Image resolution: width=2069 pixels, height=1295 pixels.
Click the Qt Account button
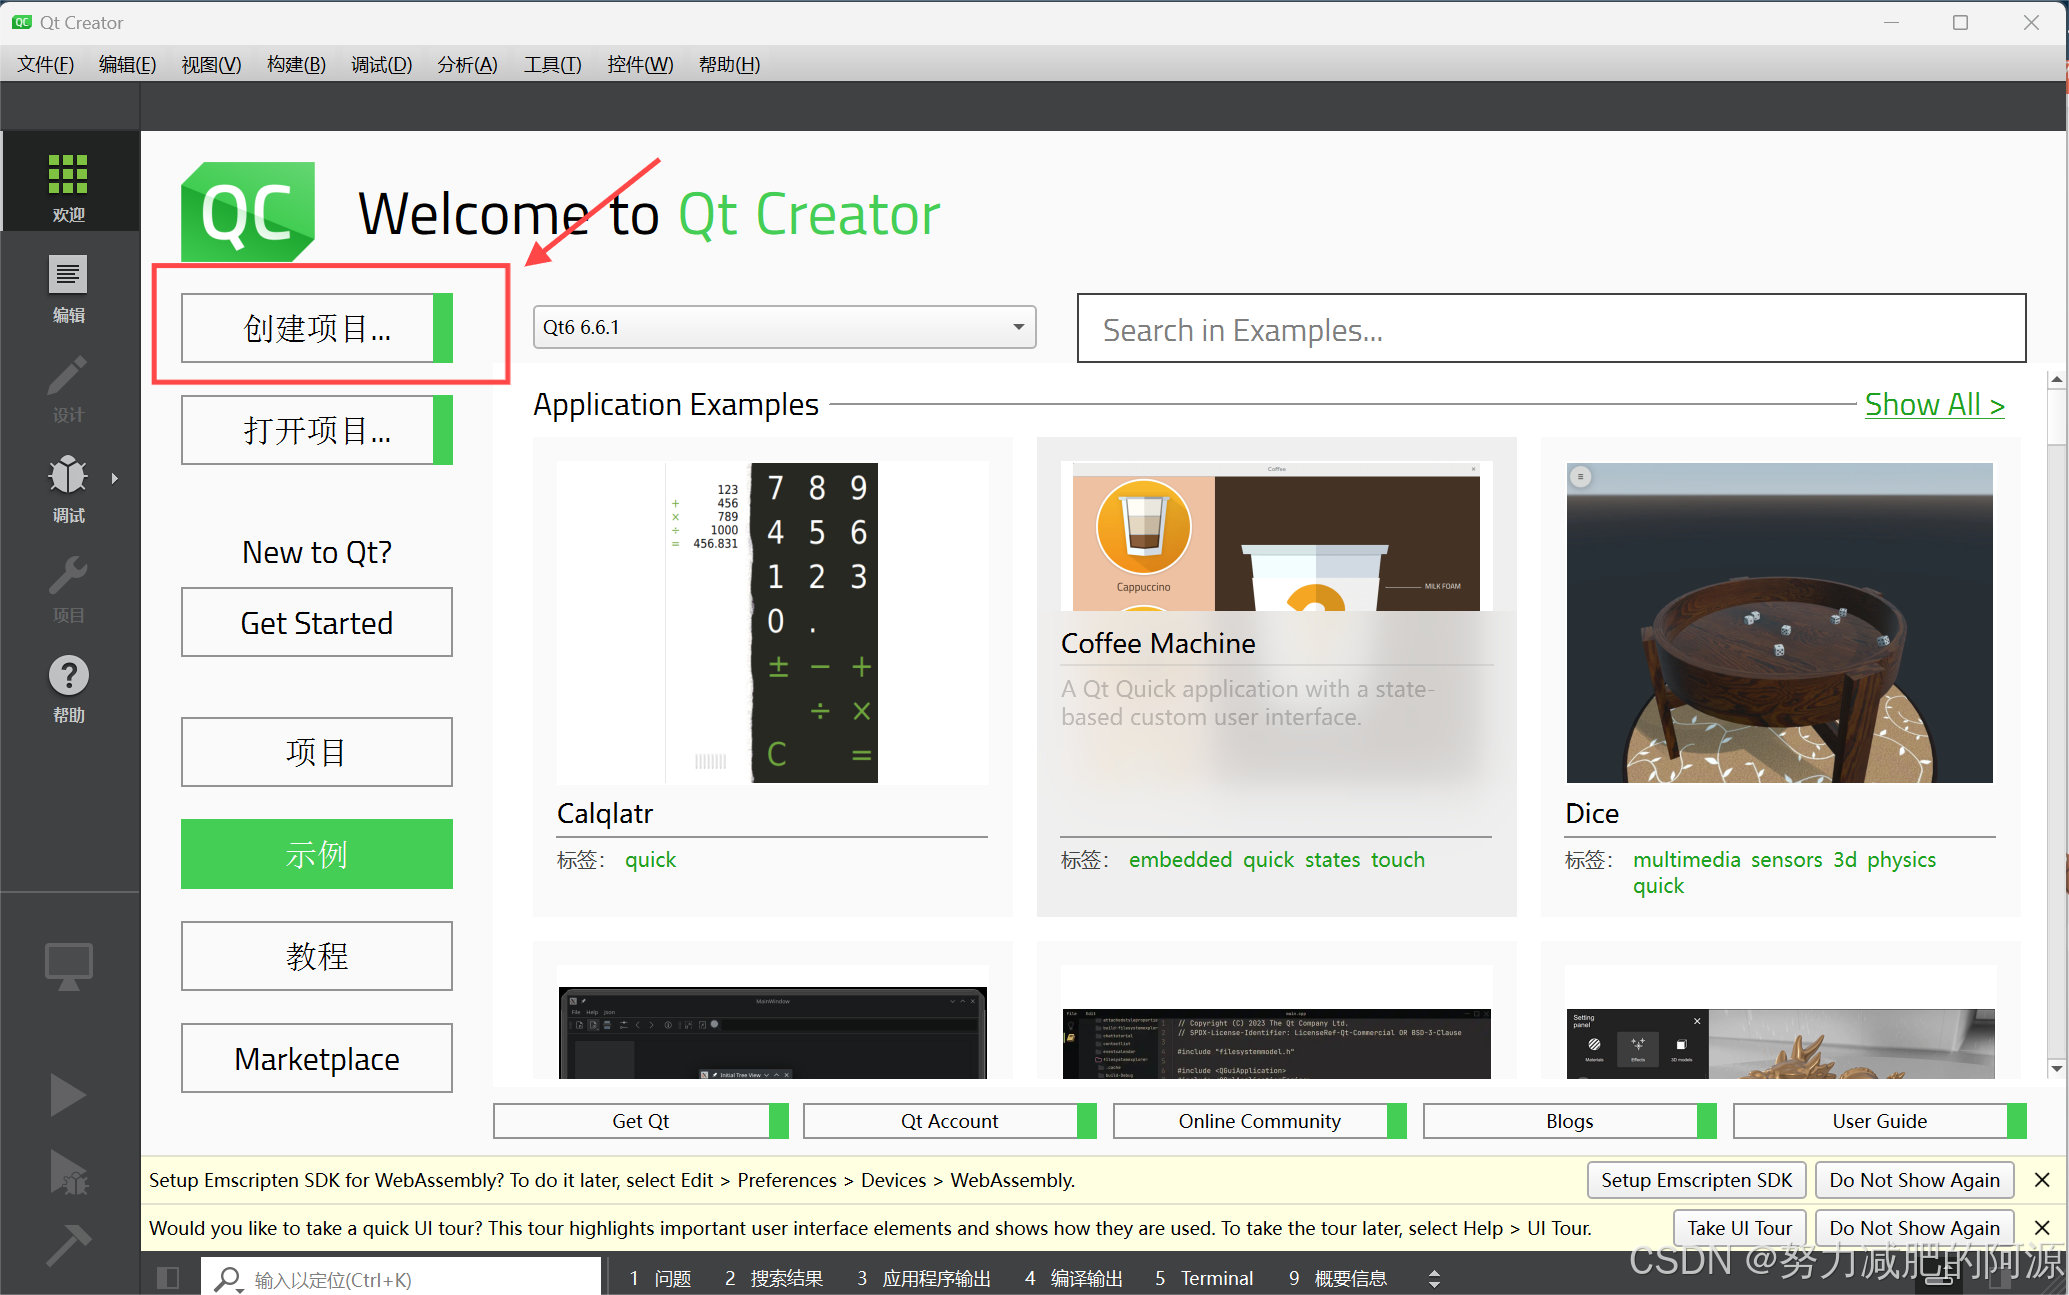[x=950, y=1121]
